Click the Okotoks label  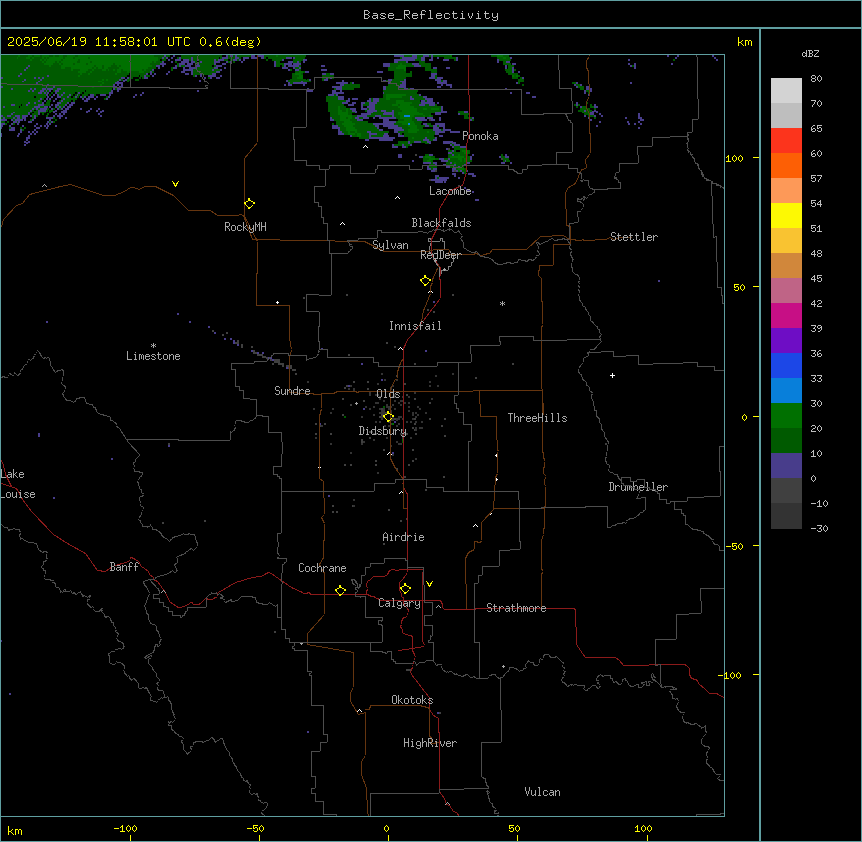[x=412, y=700]
